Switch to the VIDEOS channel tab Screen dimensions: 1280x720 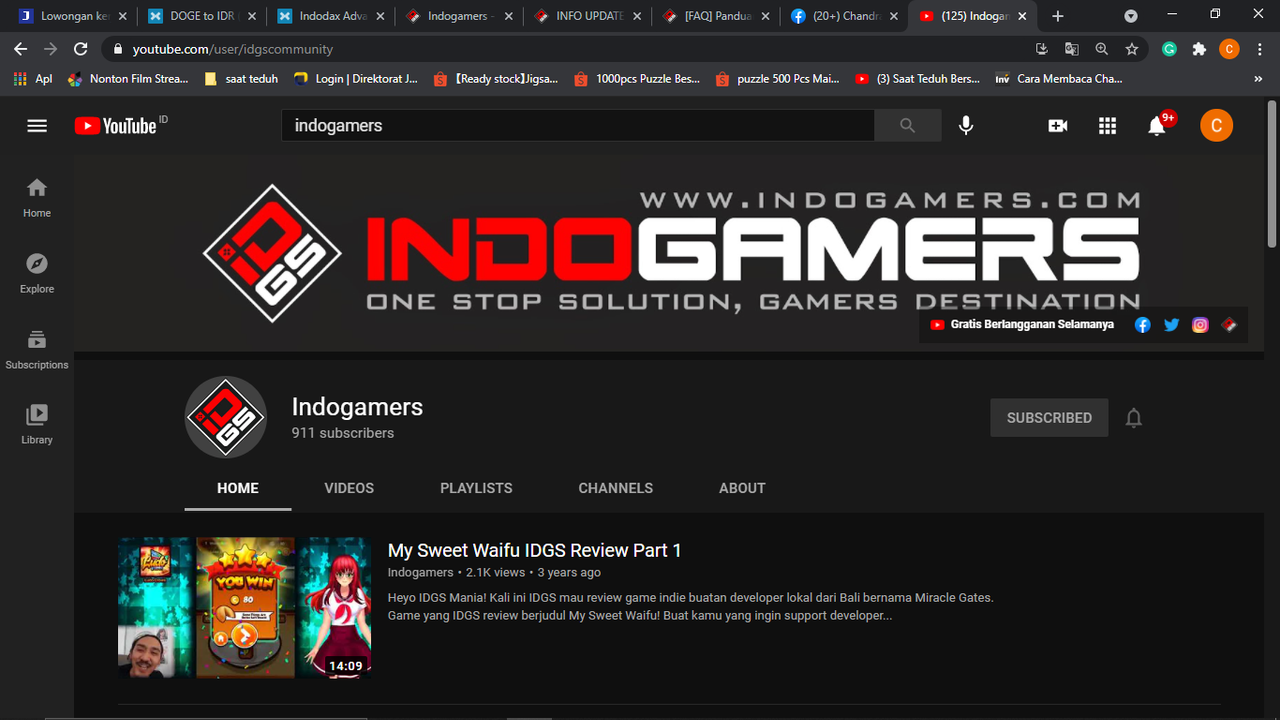[x=349, y=488]
